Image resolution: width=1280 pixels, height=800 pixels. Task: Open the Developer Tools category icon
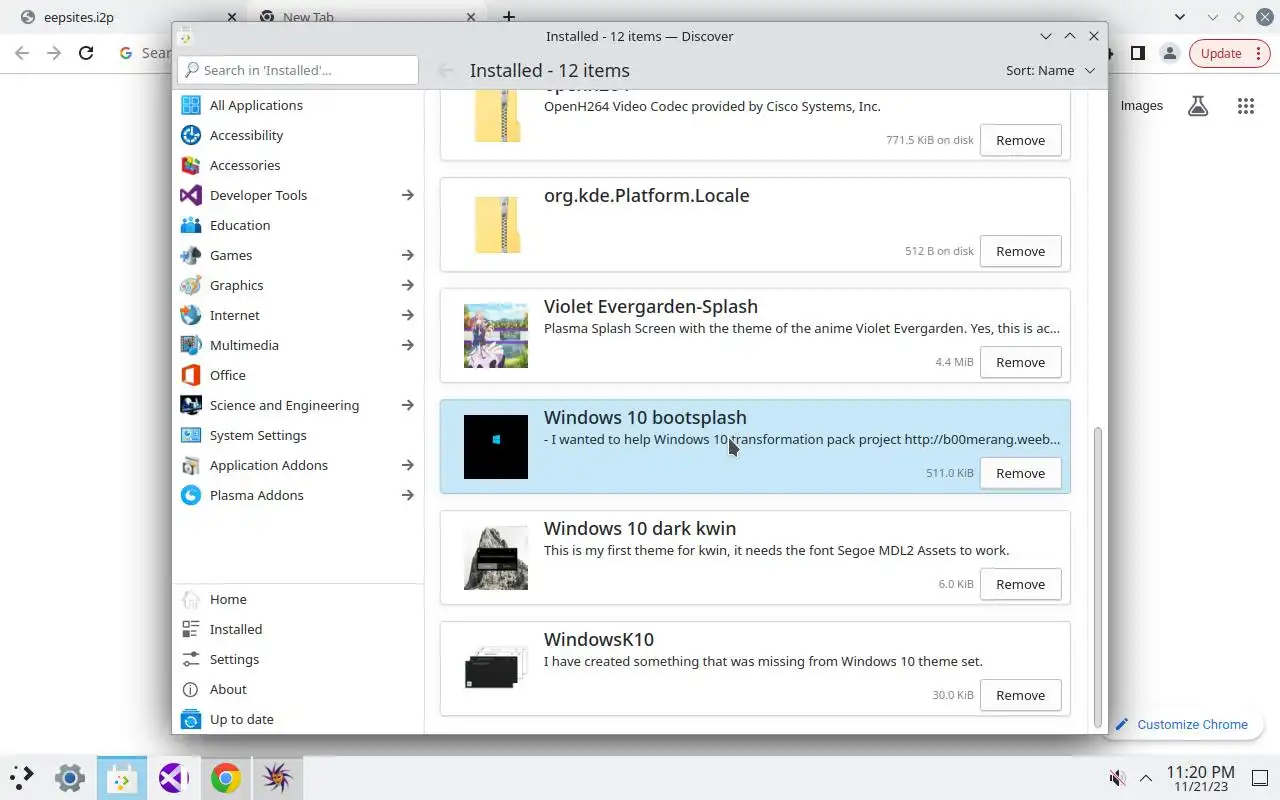tap(191, 195)
